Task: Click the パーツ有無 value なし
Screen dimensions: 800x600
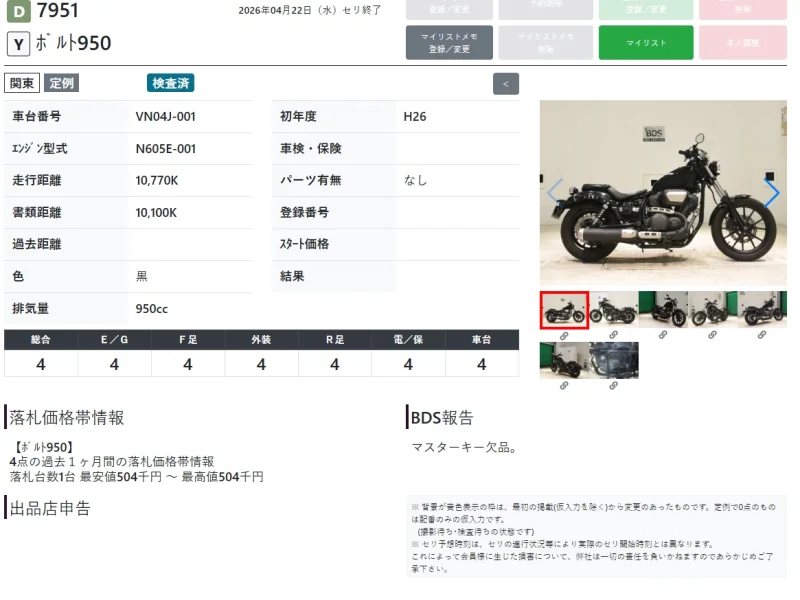Action: click(x=416, y=181)
